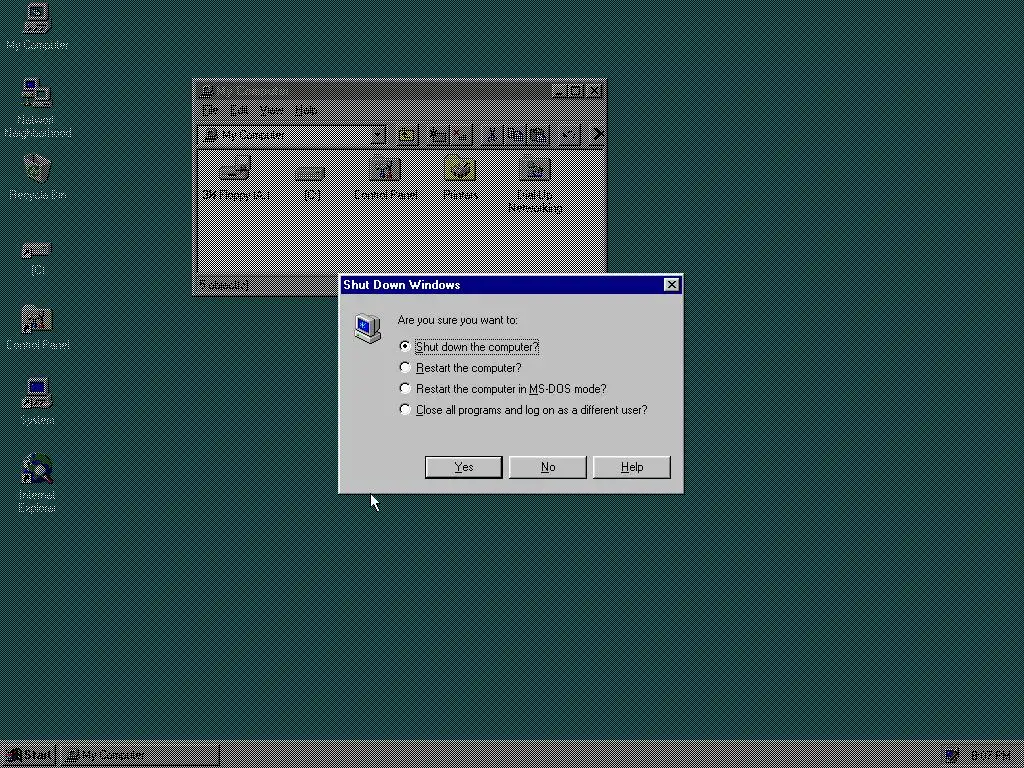The image size is (1024, 768).
Task: Click the Copy toolbar icon
Action: pos(515,135)
